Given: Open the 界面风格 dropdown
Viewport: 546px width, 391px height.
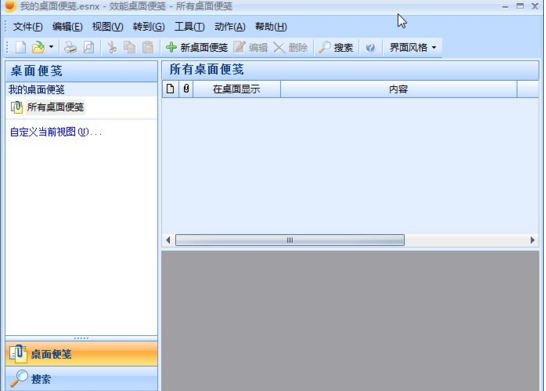Looking at the screenshot, I should (413, 47).
